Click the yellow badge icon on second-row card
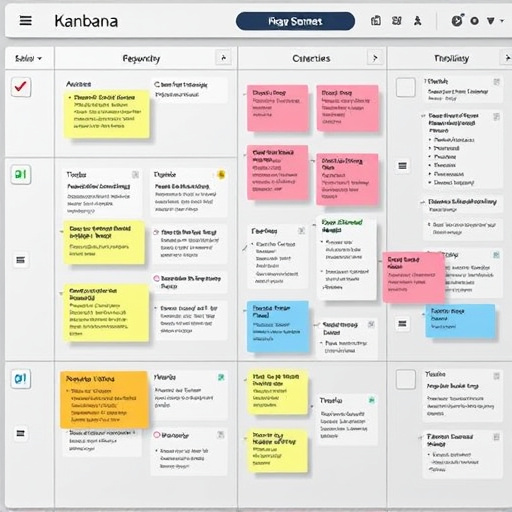The height and width of the screenshot is (512, 512). (221, 174)
